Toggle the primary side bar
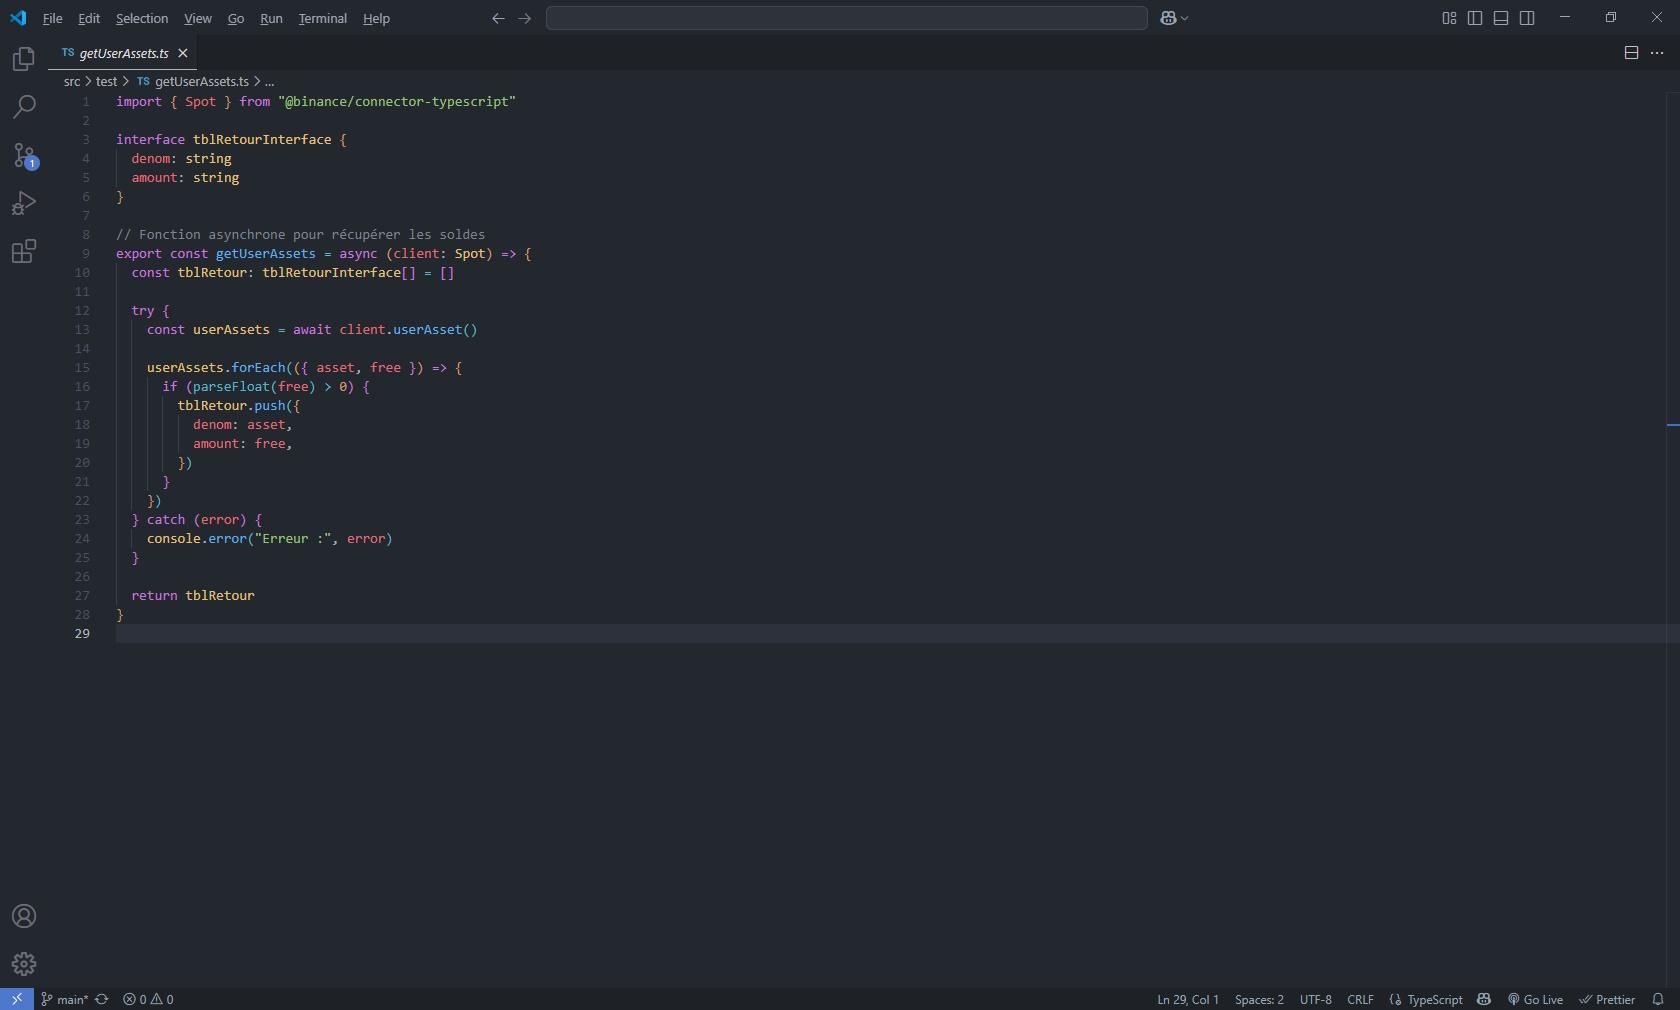The height and width of the screenshot is (1010, 1680). (1475, 18)
